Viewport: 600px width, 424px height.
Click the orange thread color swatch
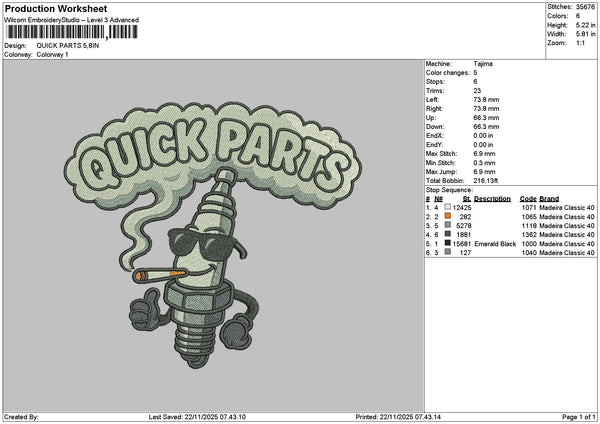pos(447,216)
